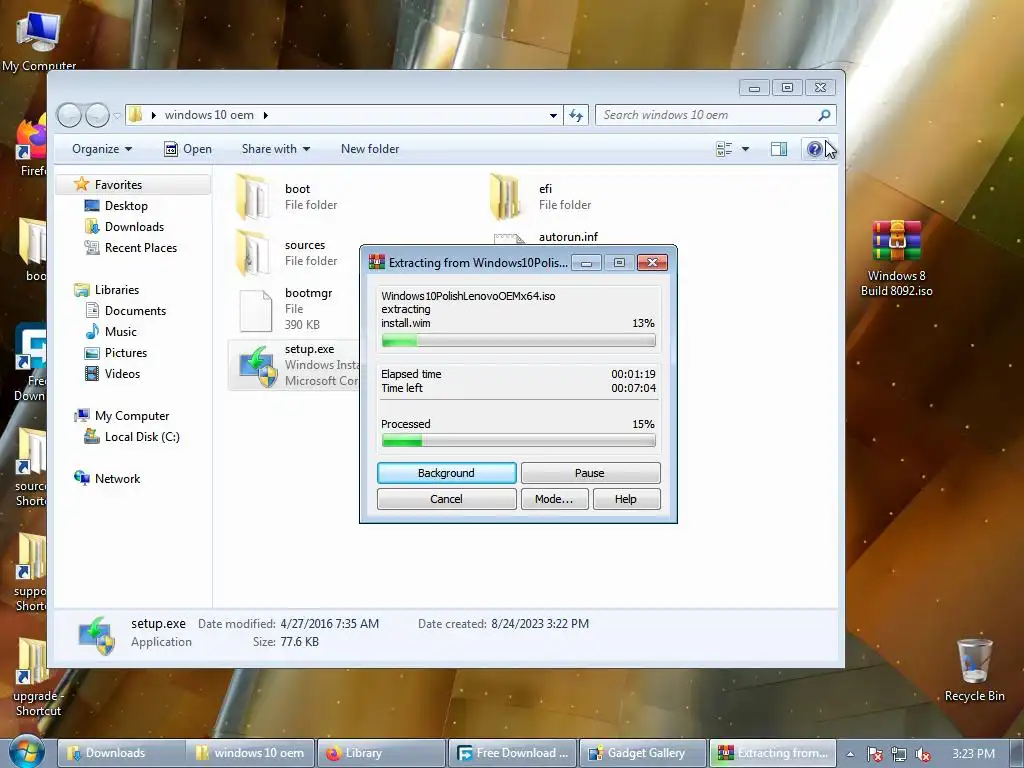Image resolution: width=1024 pixels, height=768 pixels.
Task: Open the Documents library
Action: point(135,311)
